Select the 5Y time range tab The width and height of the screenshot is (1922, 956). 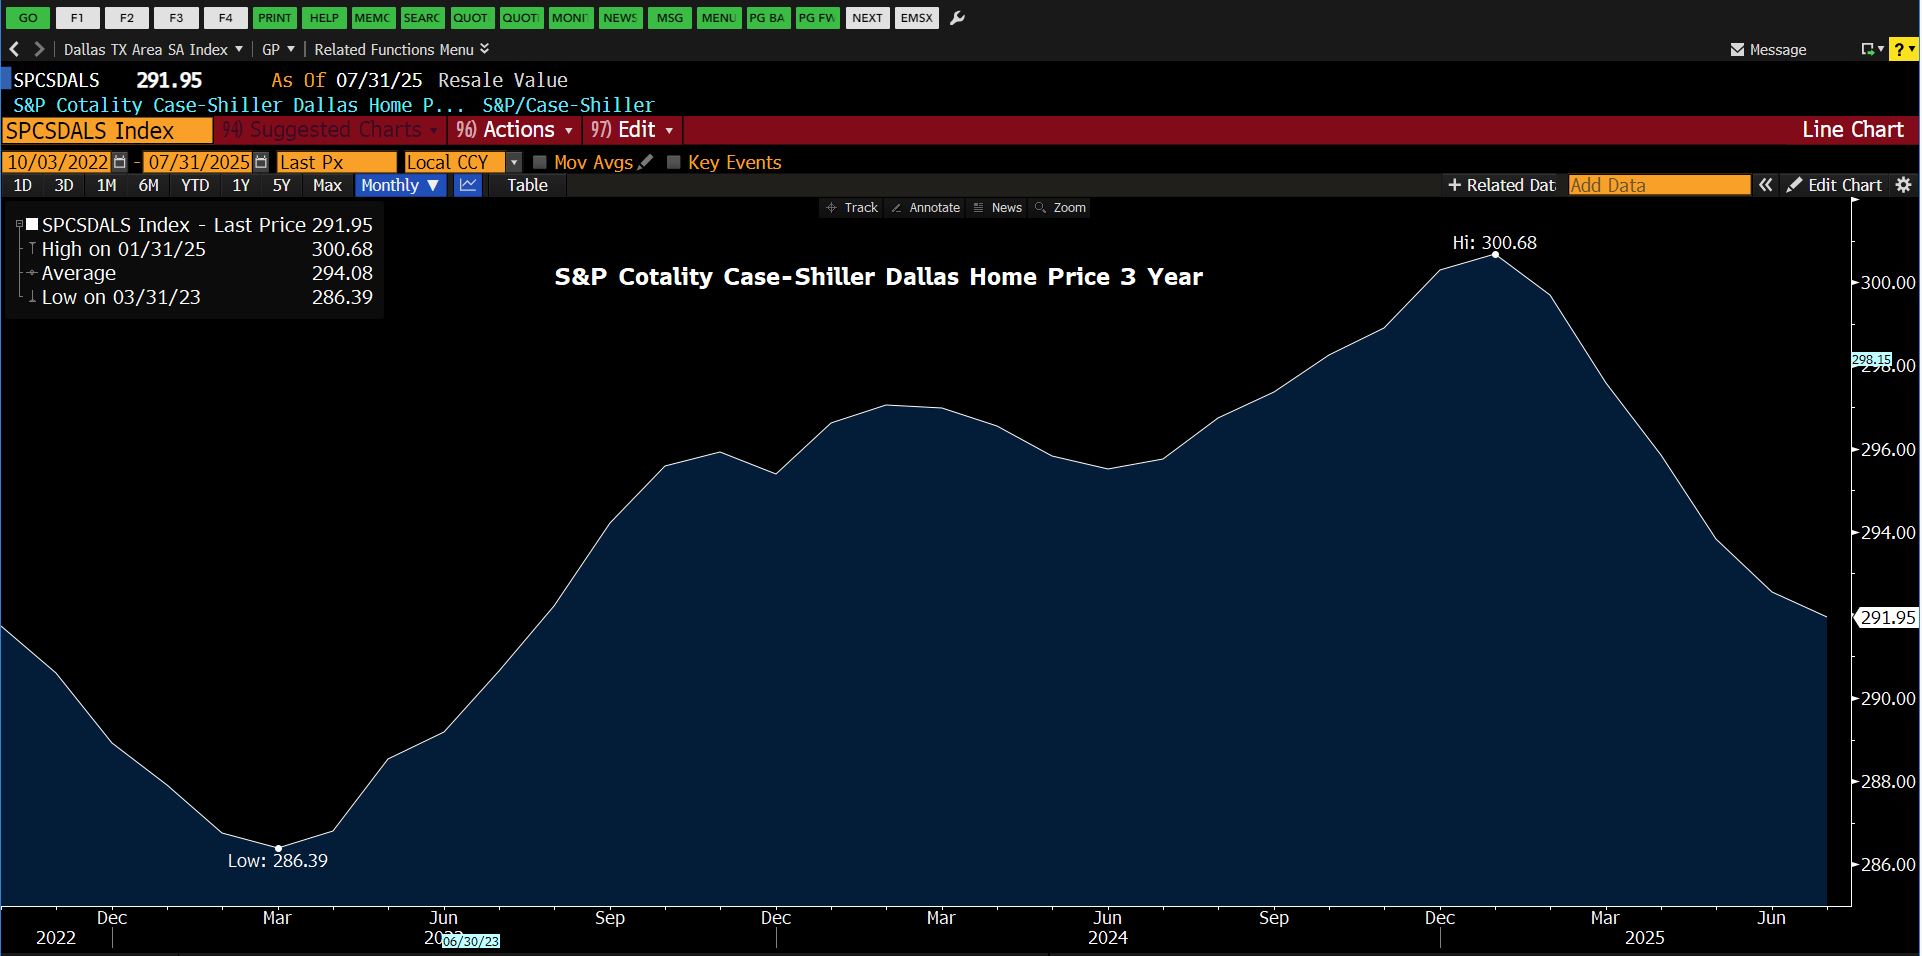281,185
